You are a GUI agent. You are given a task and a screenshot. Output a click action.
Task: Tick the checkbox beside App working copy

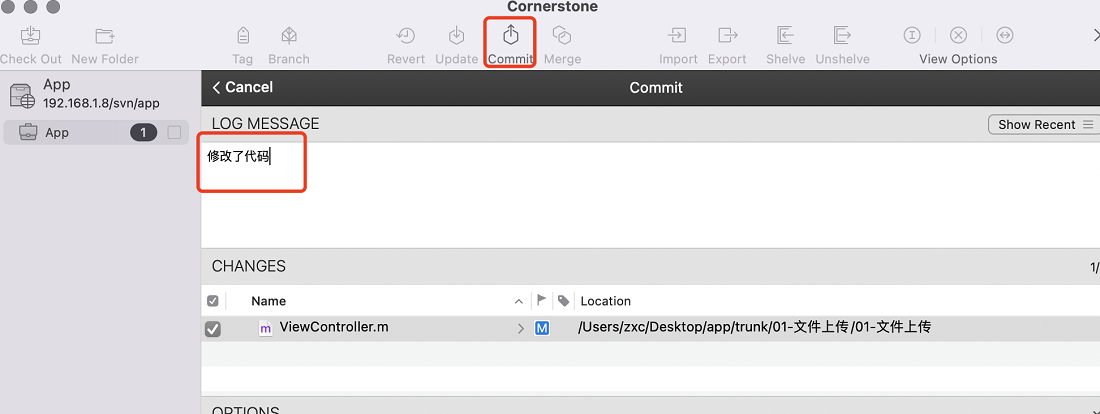tap(174, 132)
